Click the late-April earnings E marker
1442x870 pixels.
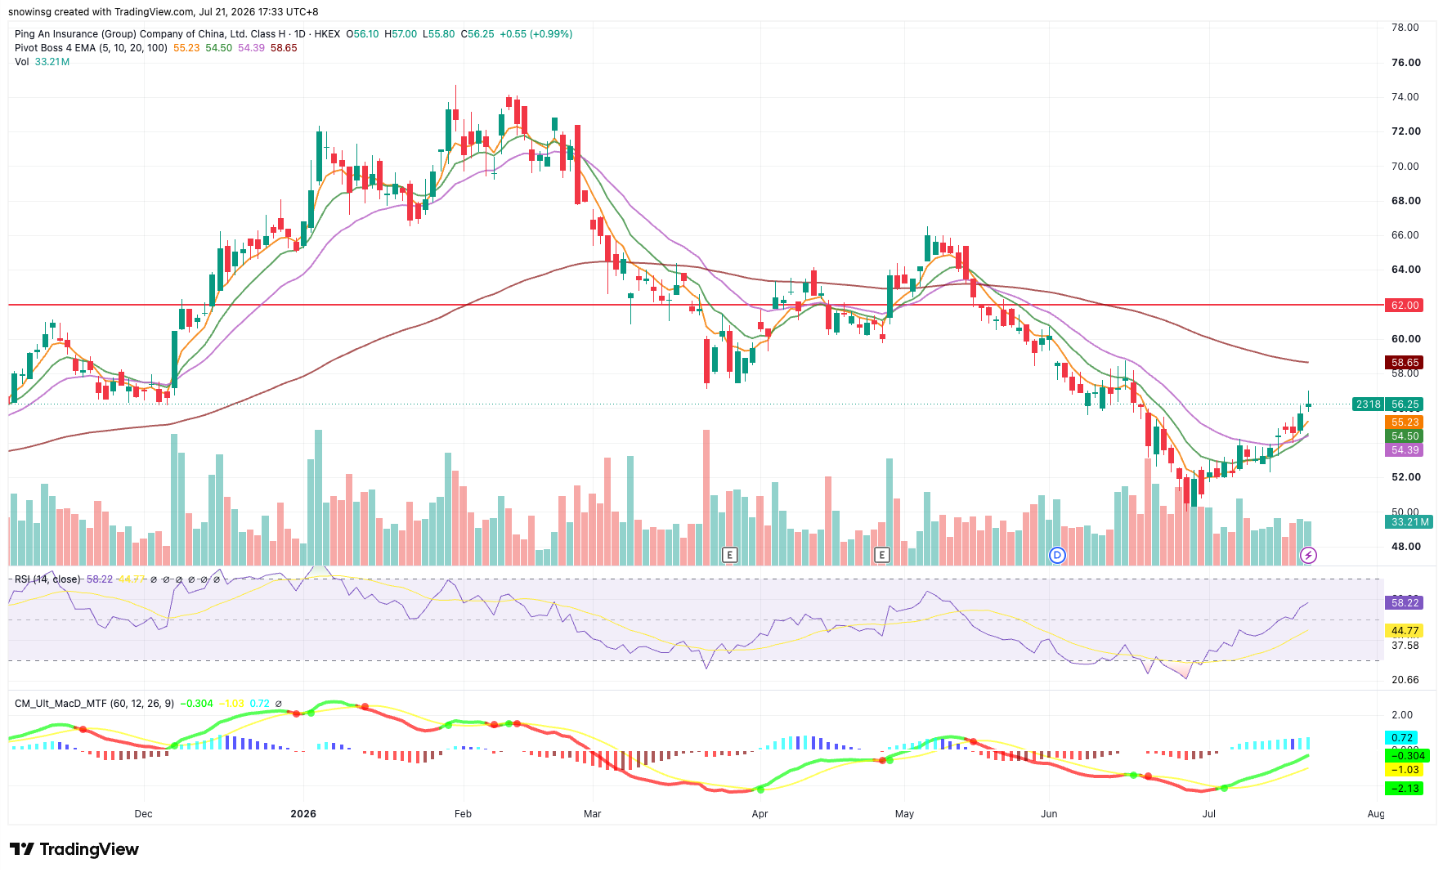[882, 554]
